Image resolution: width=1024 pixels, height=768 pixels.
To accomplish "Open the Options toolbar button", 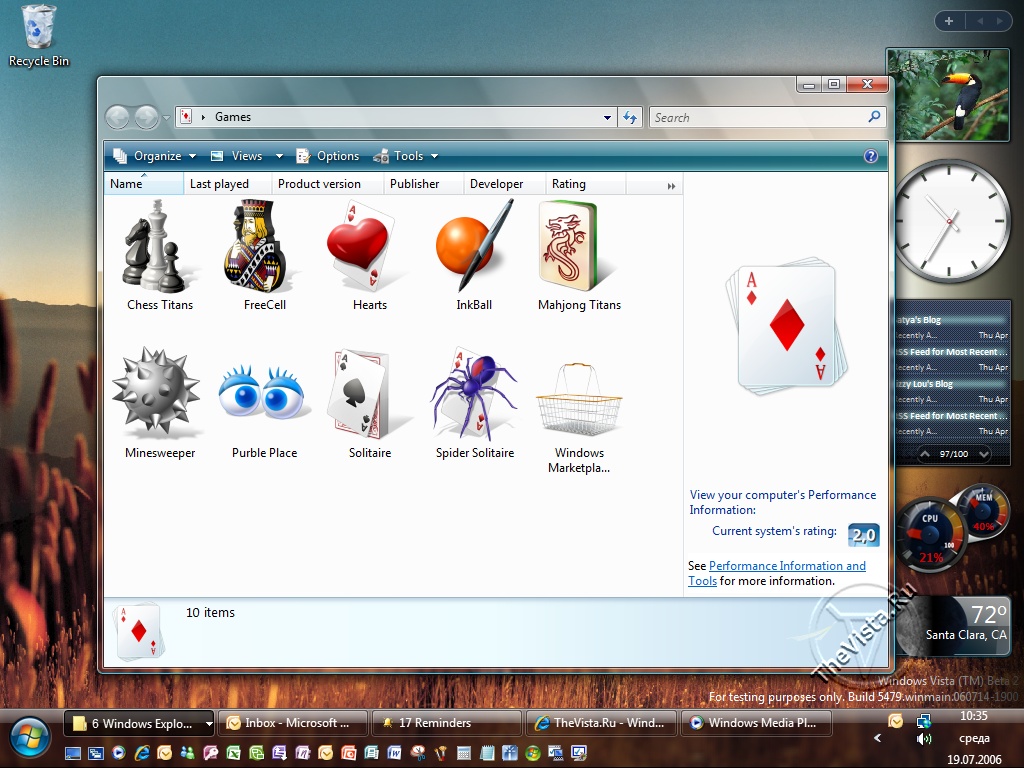I will (x=328, y=156).
